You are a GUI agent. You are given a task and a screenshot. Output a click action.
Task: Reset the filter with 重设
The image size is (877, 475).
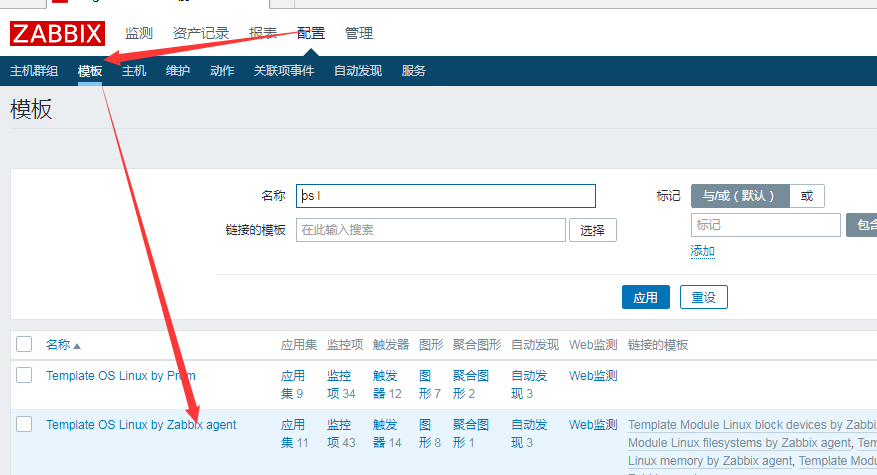pyautogui.click(x=704, y=297)
